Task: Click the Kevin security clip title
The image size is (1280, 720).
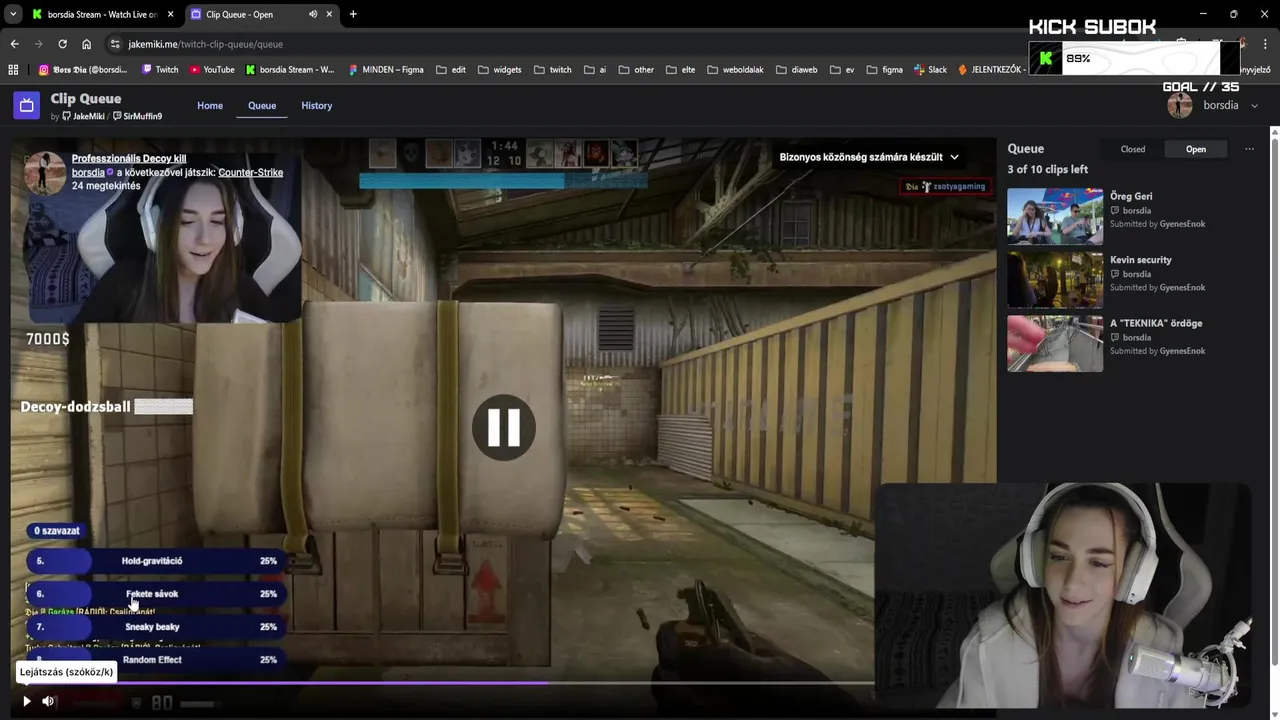Action: tap(1141, 260)
